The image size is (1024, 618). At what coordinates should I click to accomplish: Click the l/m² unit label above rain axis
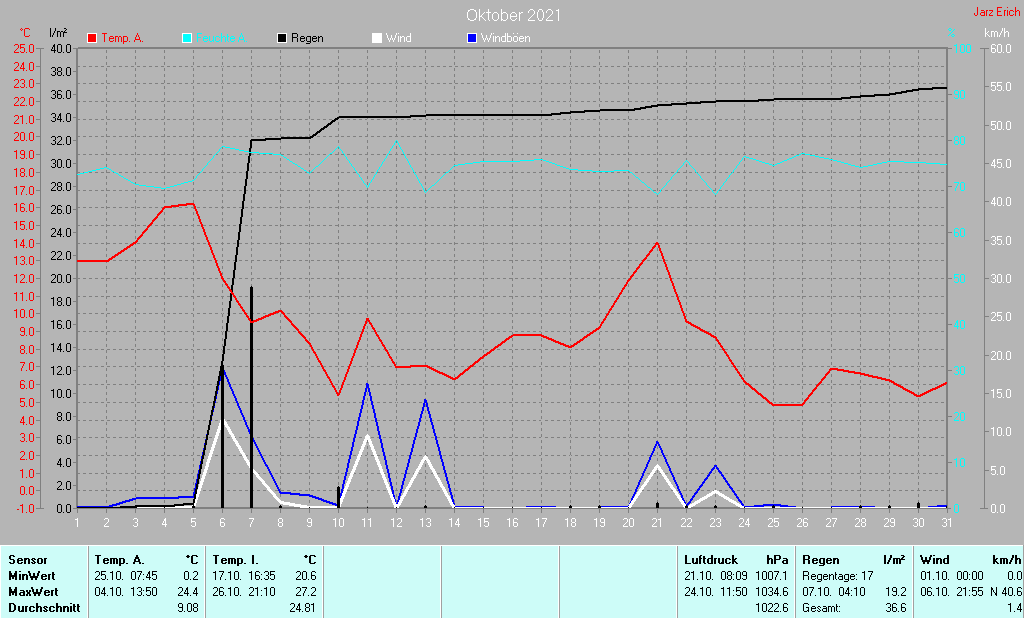[x=58, y=33]
